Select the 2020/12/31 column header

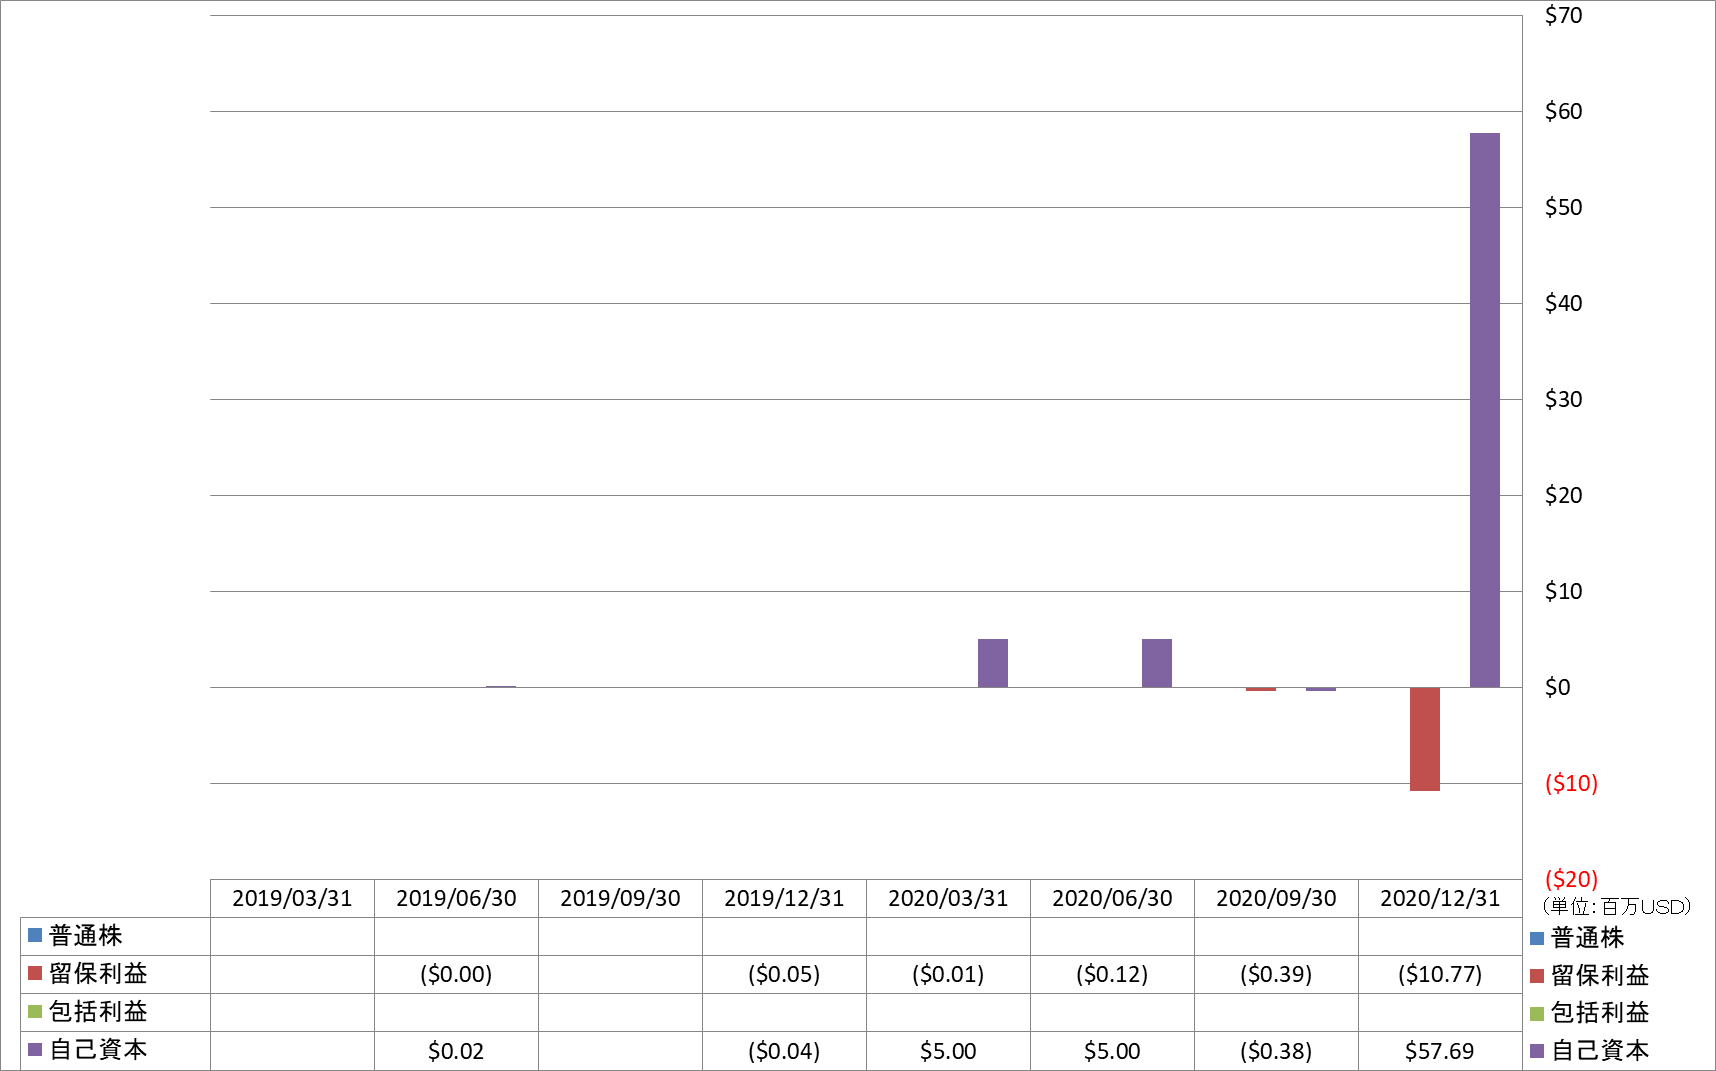pos(1440,898)
